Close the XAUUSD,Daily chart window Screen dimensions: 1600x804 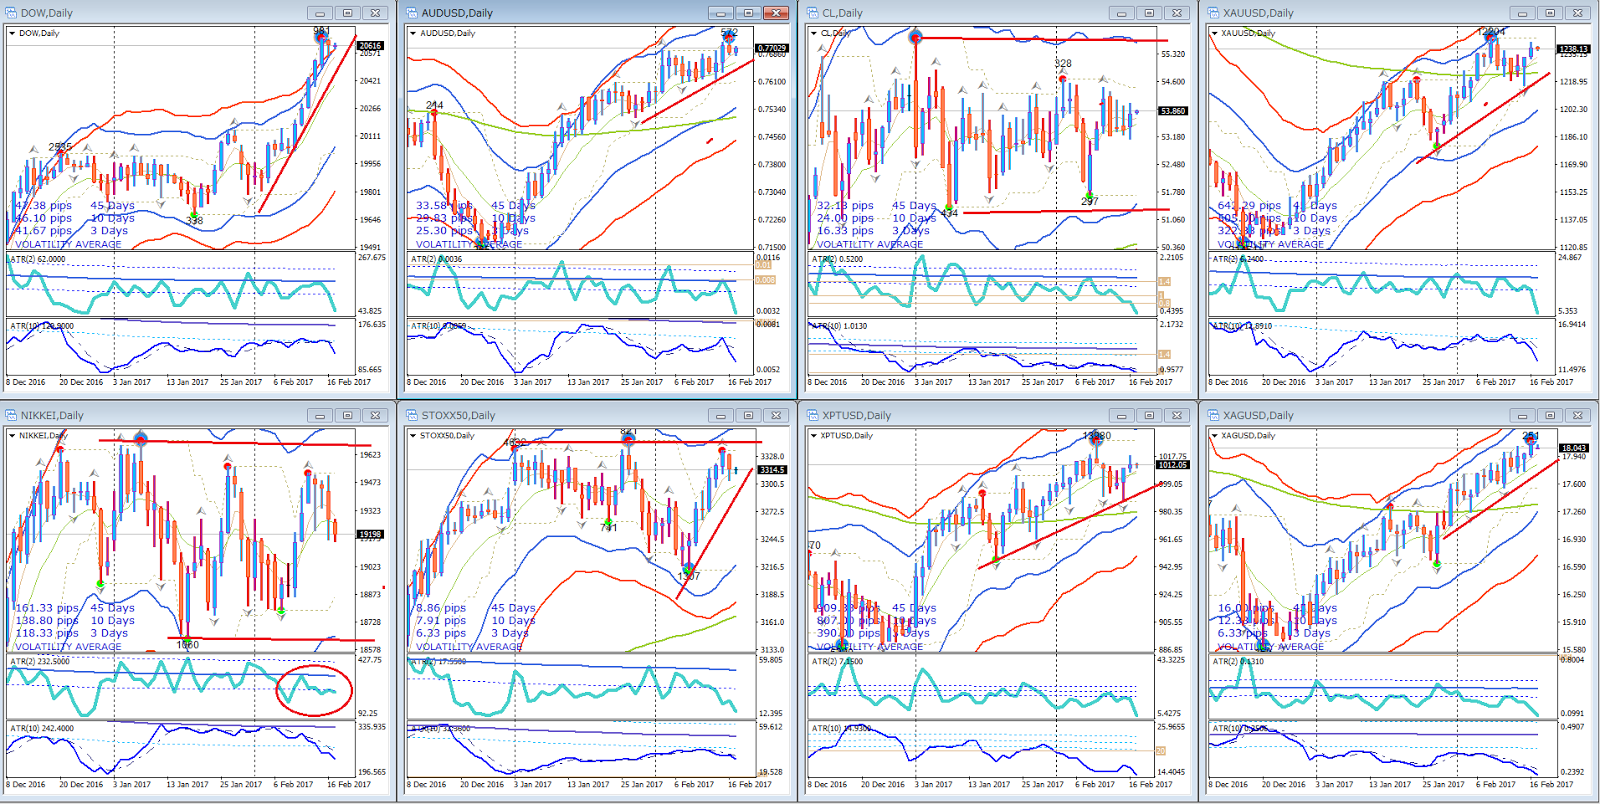1578,13
